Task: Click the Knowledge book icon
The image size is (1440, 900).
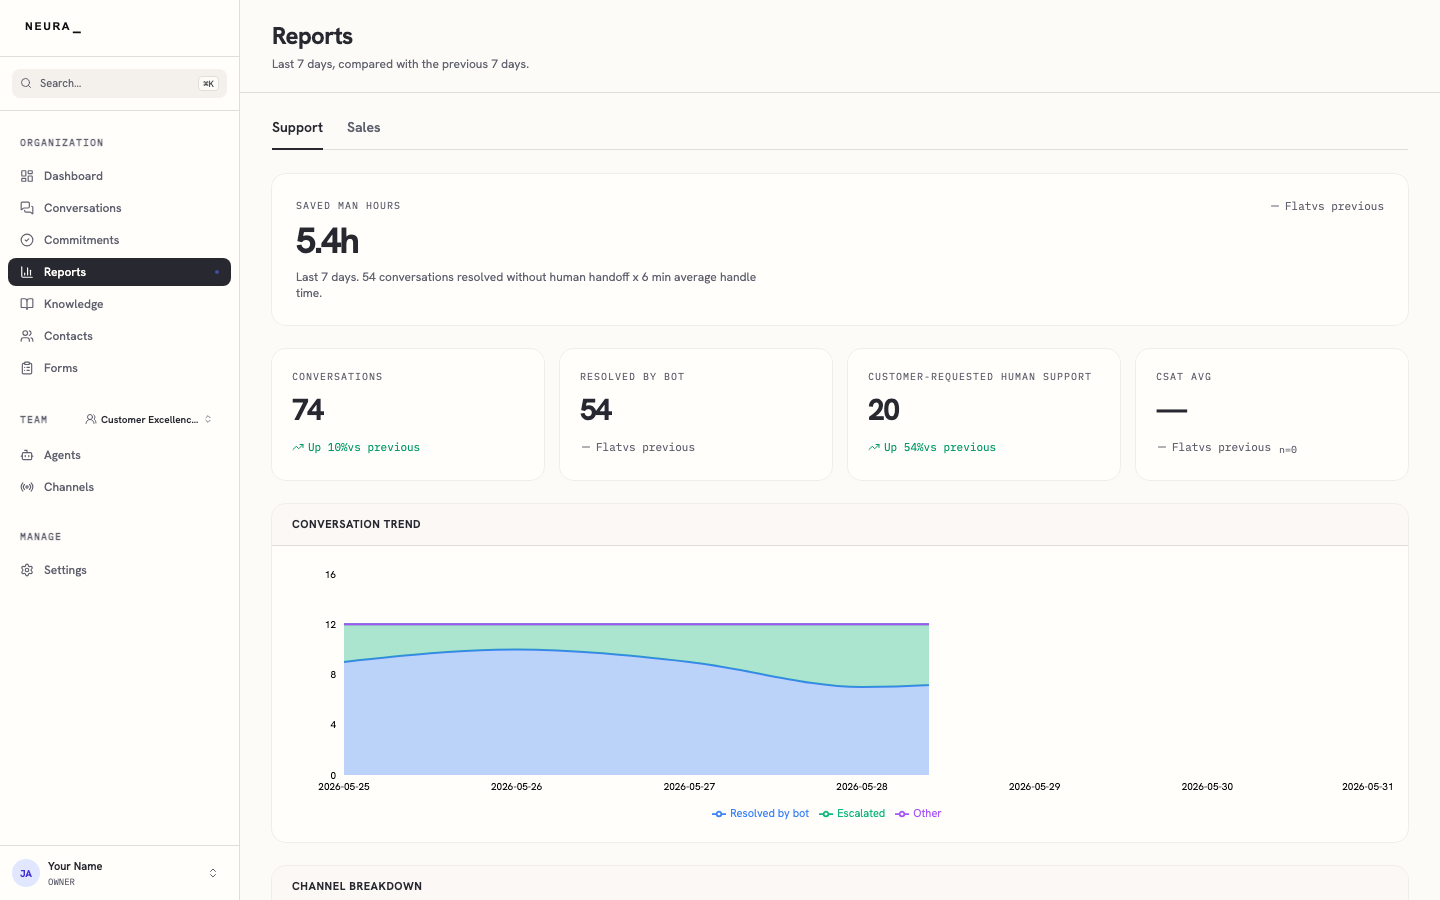Action: click(27, 304)
